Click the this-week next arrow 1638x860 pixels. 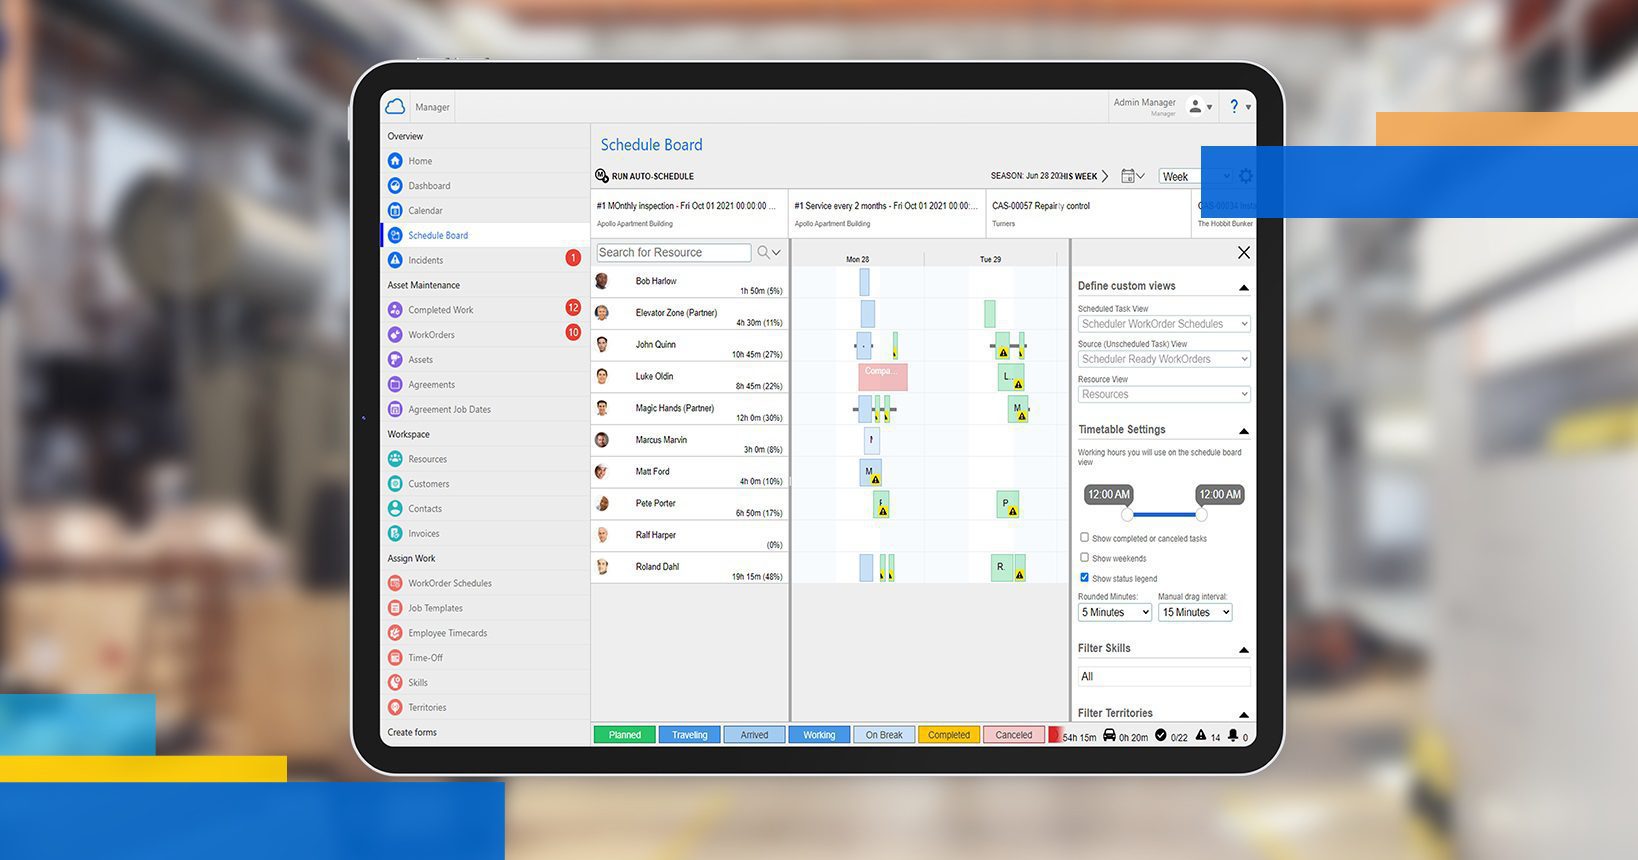point(1105,177)
